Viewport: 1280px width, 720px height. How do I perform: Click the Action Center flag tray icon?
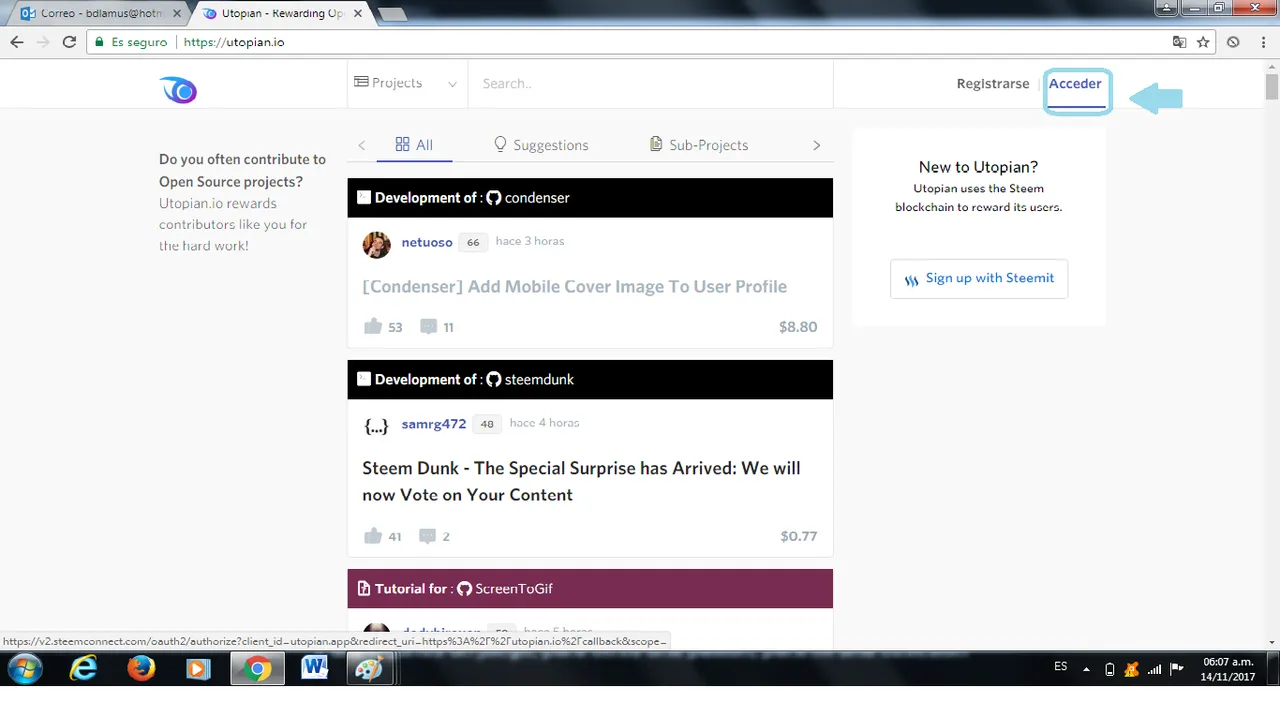[x=1177, y=669]
